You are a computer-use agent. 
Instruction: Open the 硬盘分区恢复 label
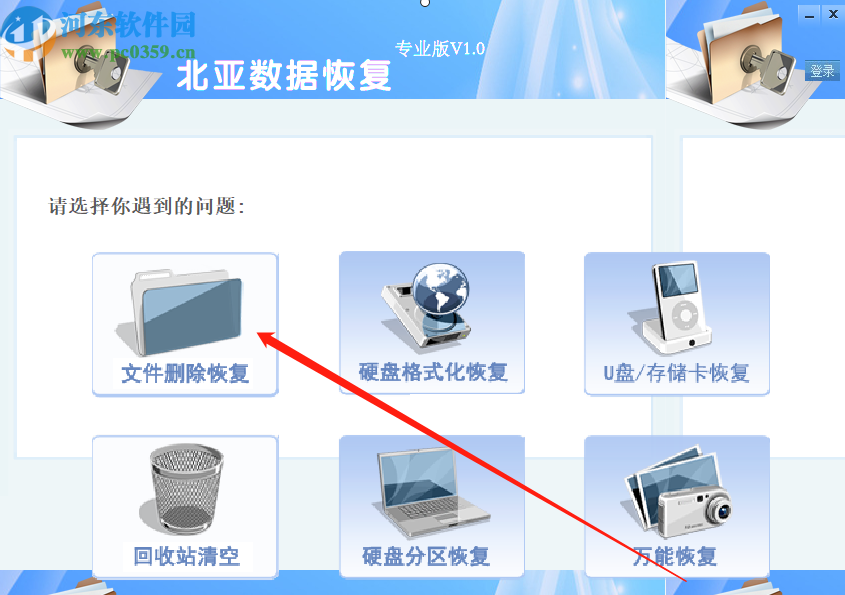tap(426, 556)
